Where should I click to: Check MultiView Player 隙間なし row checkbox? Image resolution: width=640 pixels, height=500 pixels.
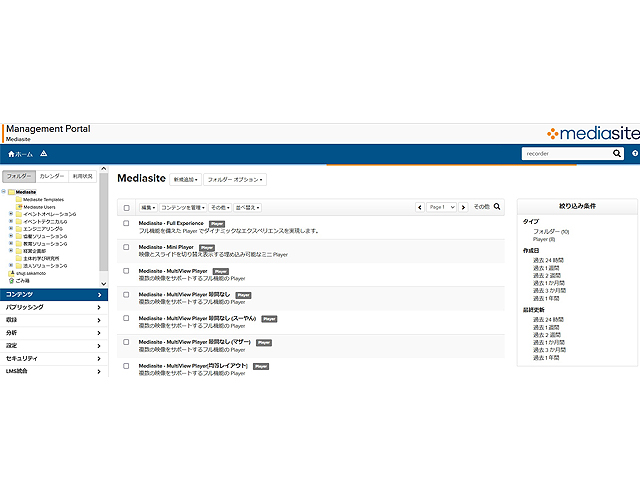point(126,294)
